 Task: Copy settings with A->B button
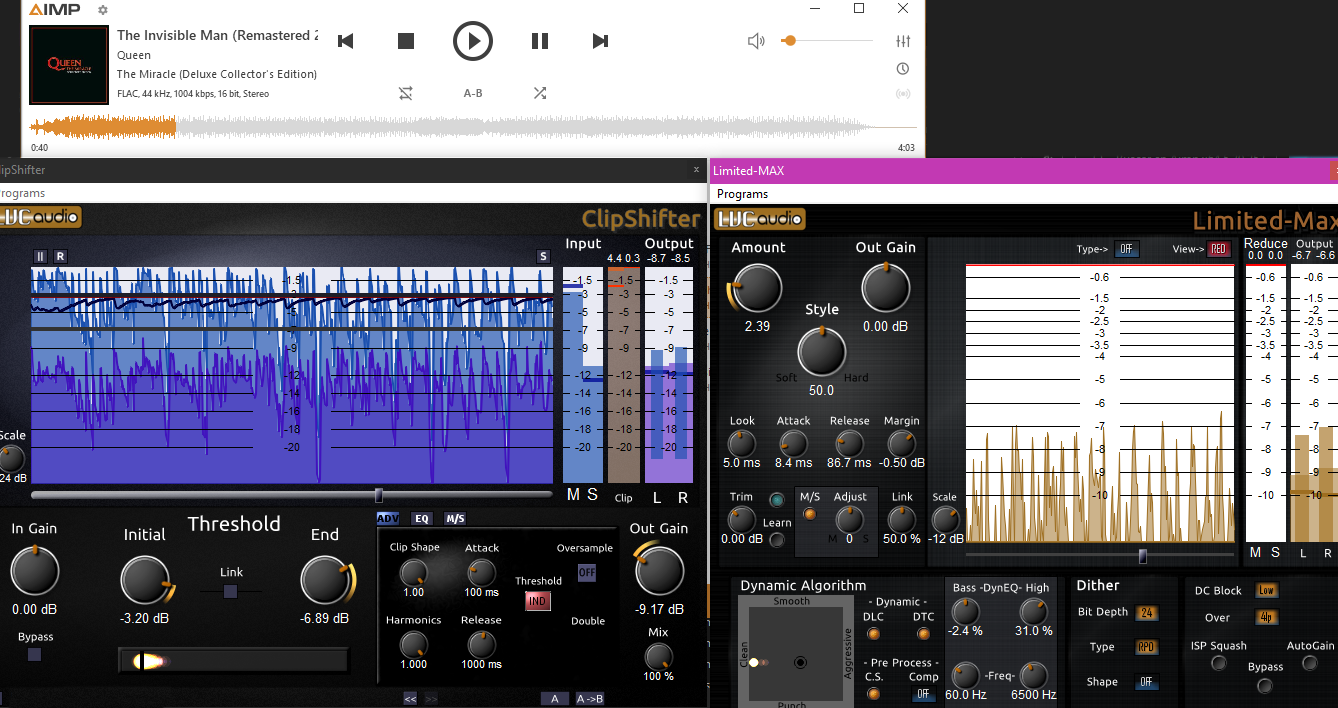pos(590,698)
